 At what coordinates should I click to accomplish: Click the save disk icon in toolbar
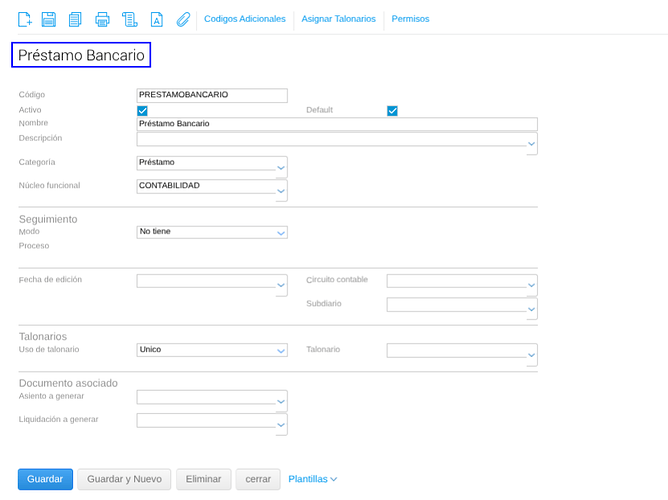pyautogui.click(x=48, y=19)
